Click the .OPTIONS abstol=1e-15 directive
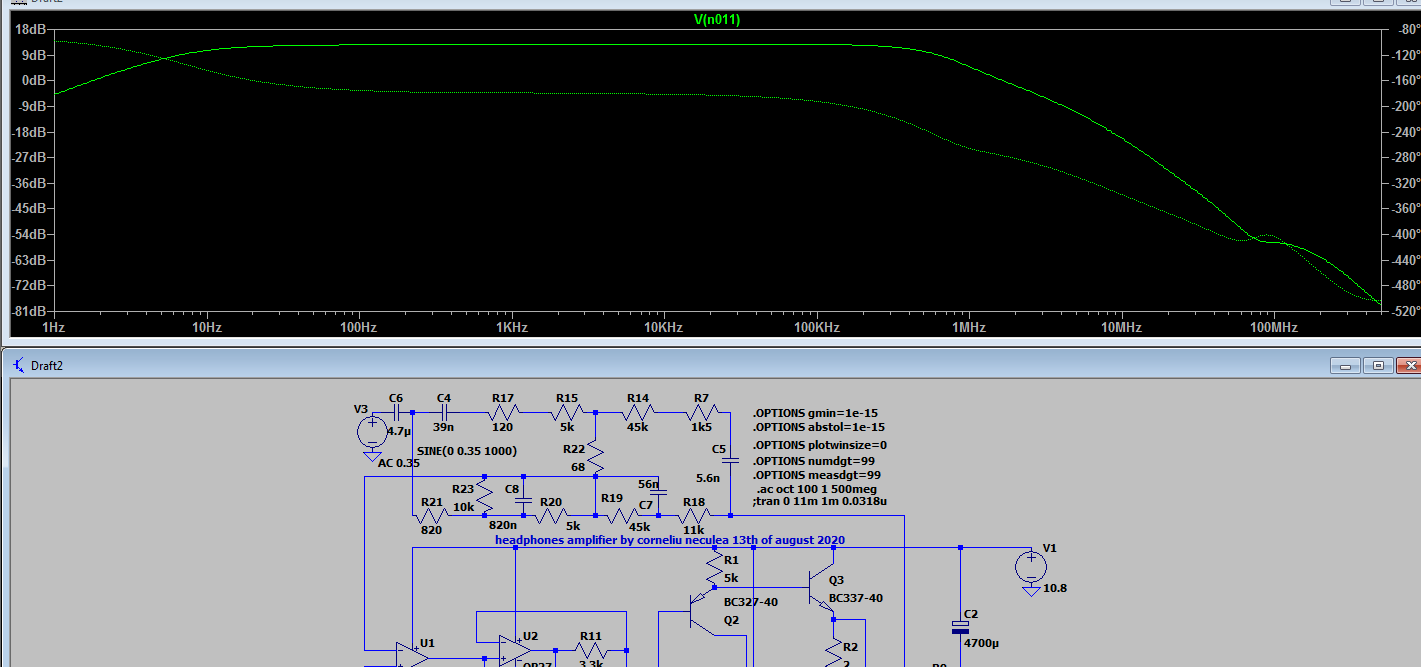The image size is (1421, 667). (x=819, y=427)
